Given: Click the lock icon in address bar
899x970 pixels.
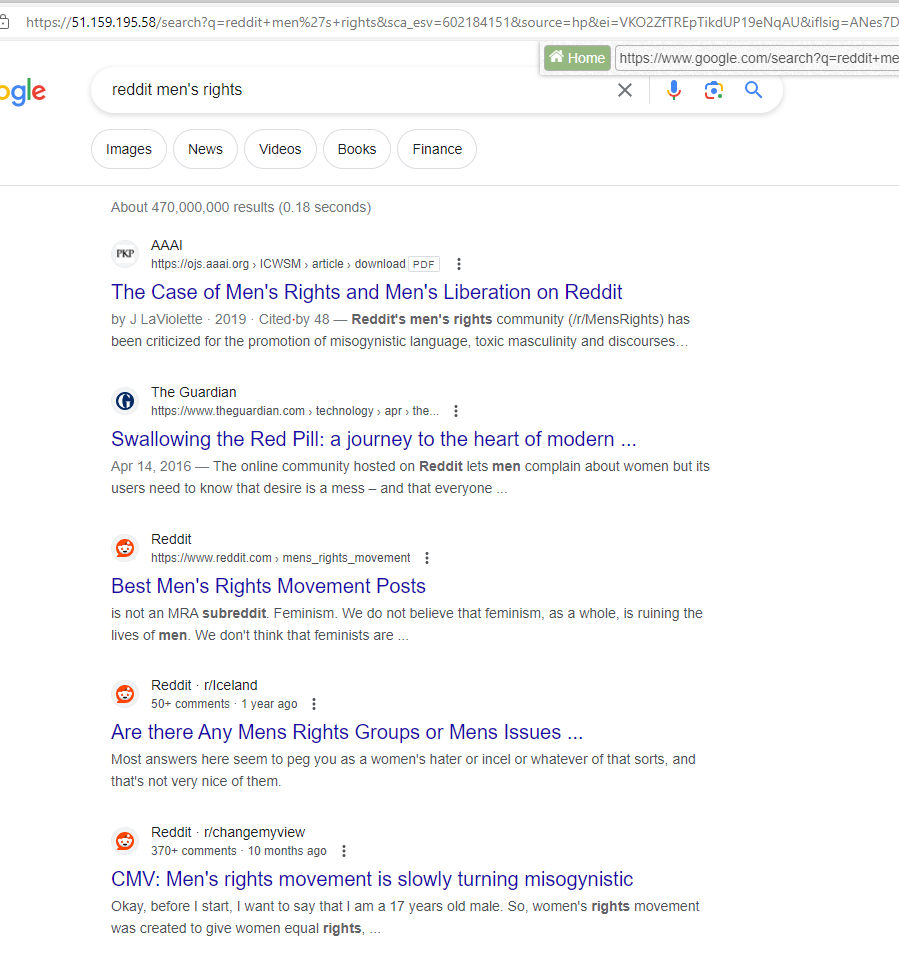Looking at the screenshot, I should (x=4, y=22).
